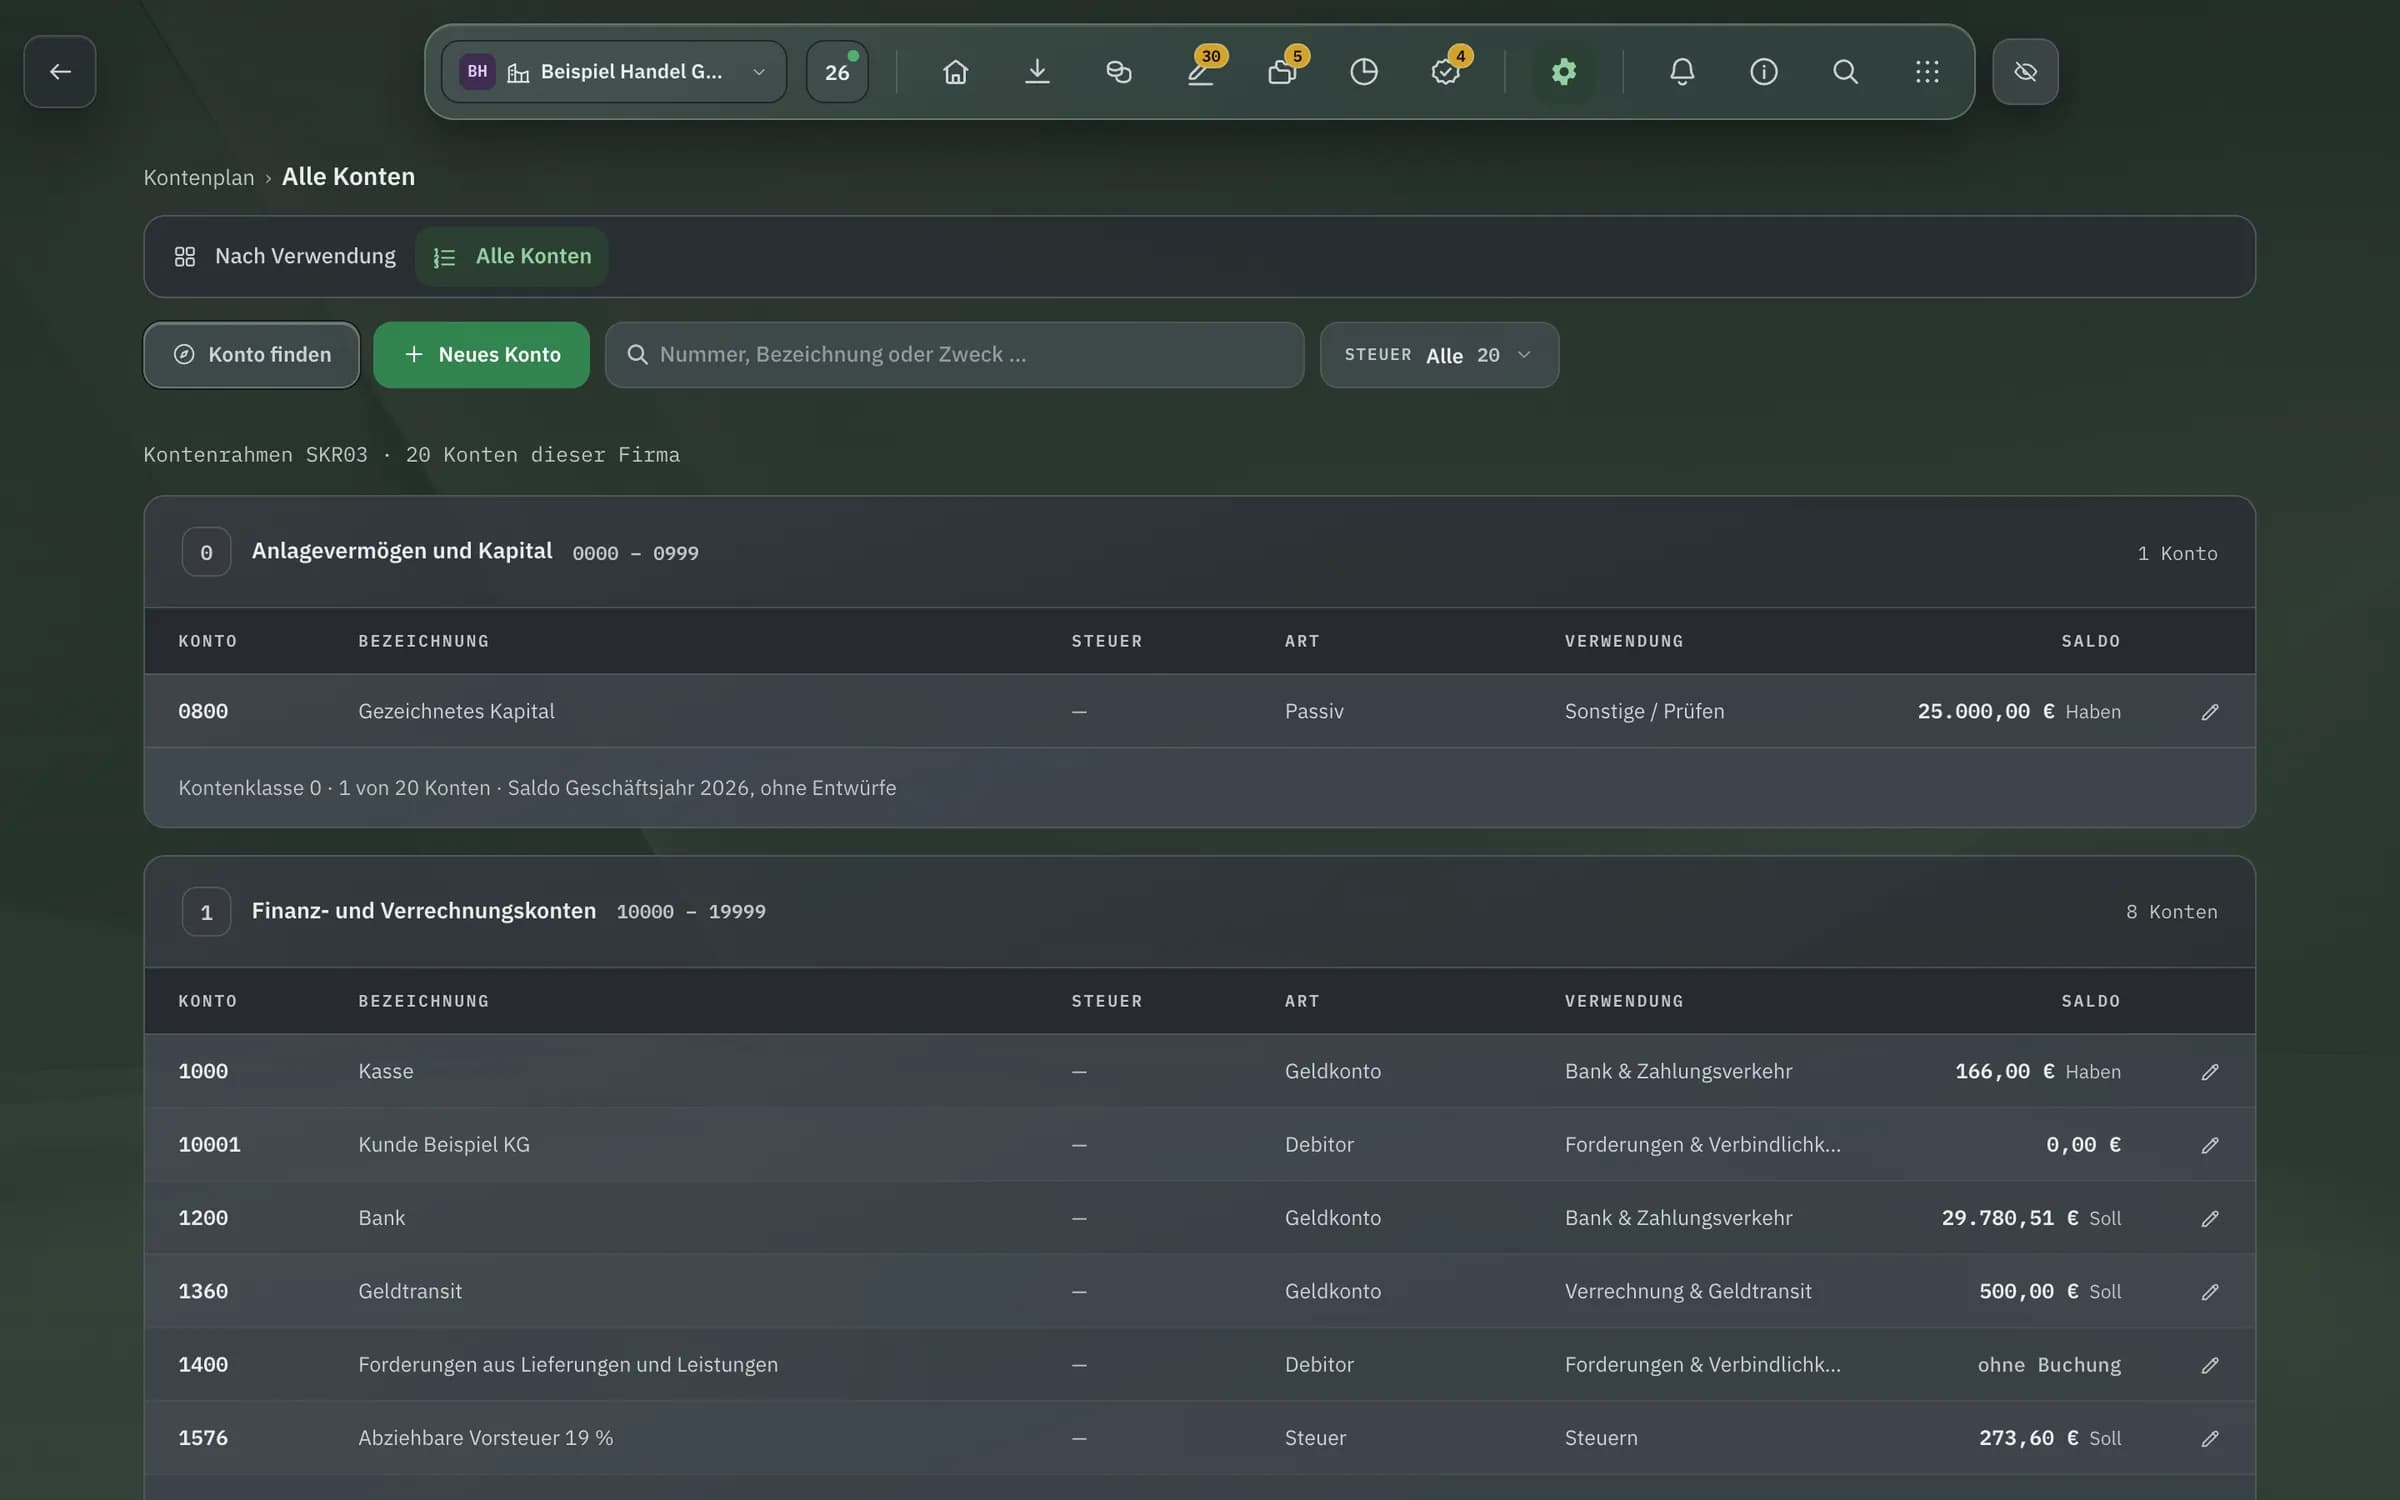The image size is (2400, 1500).
Task: Select the Kunde Beispiel KG row
Action: (x=1199, y=1144)
